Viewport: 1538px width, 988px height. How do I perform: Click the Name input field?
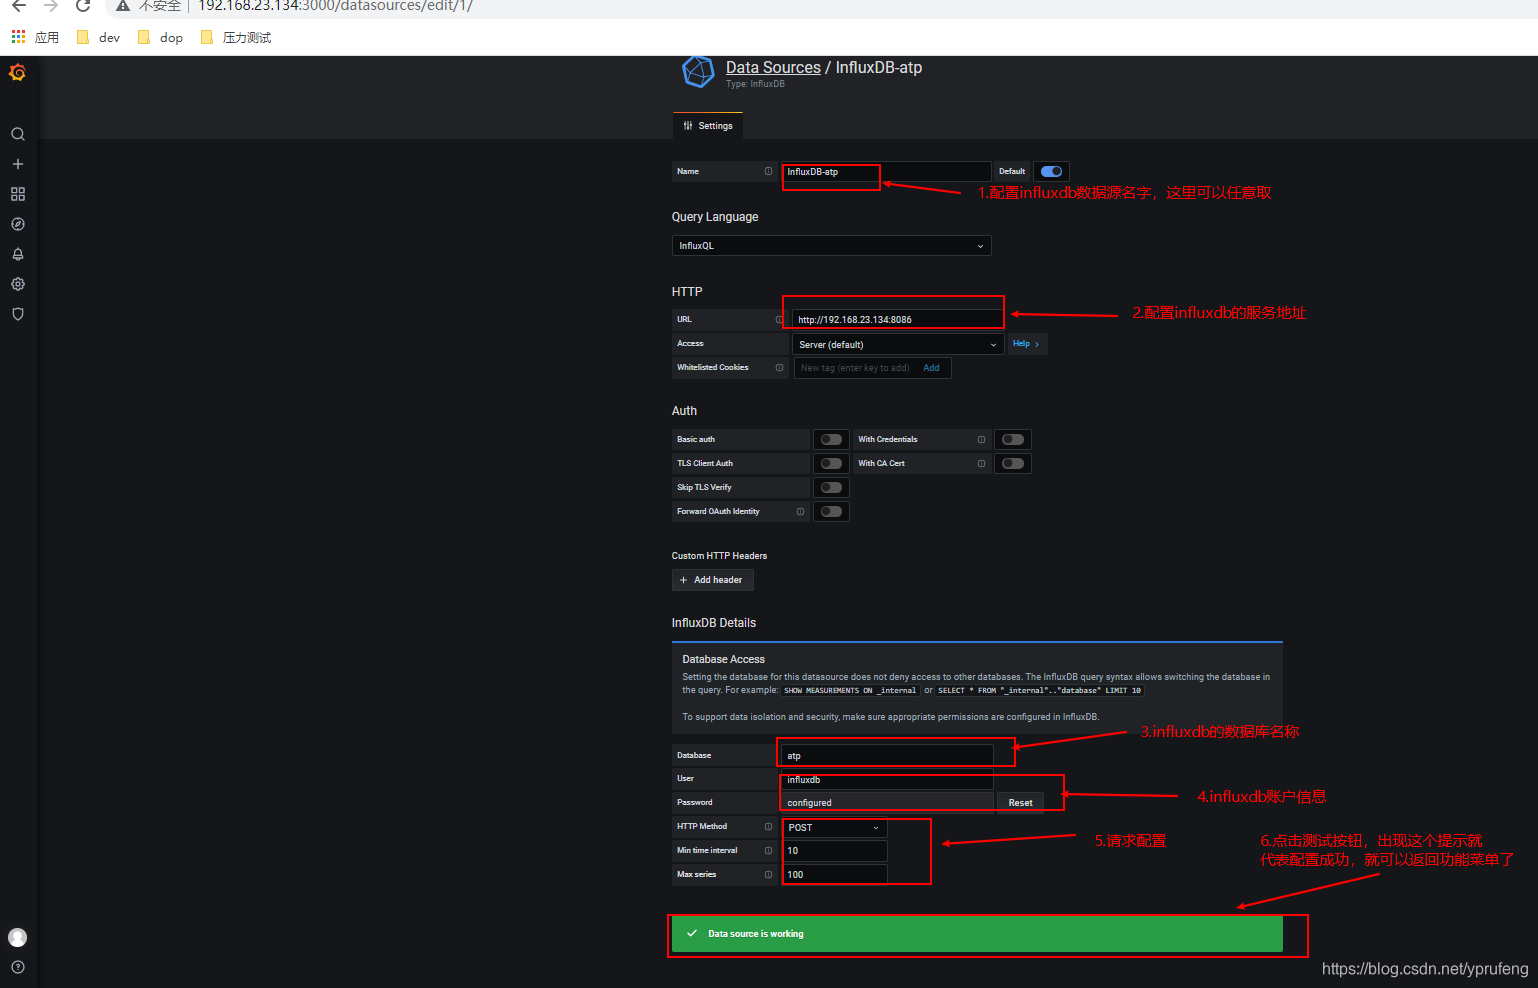click(x=885, y=172)
